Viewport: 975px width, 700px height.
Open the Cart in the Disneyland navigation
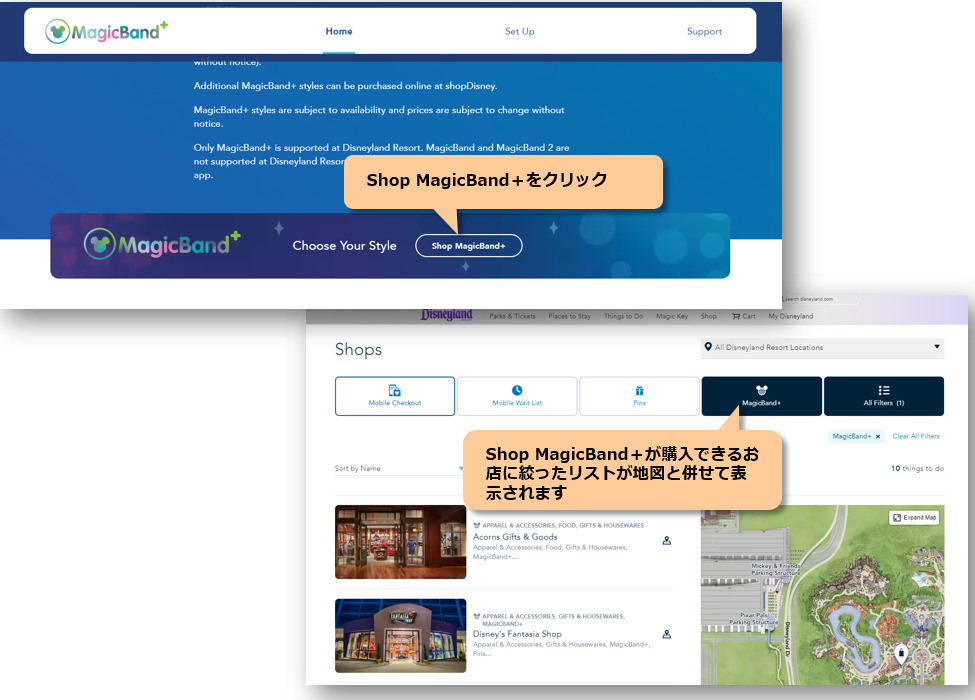[744, 316]
